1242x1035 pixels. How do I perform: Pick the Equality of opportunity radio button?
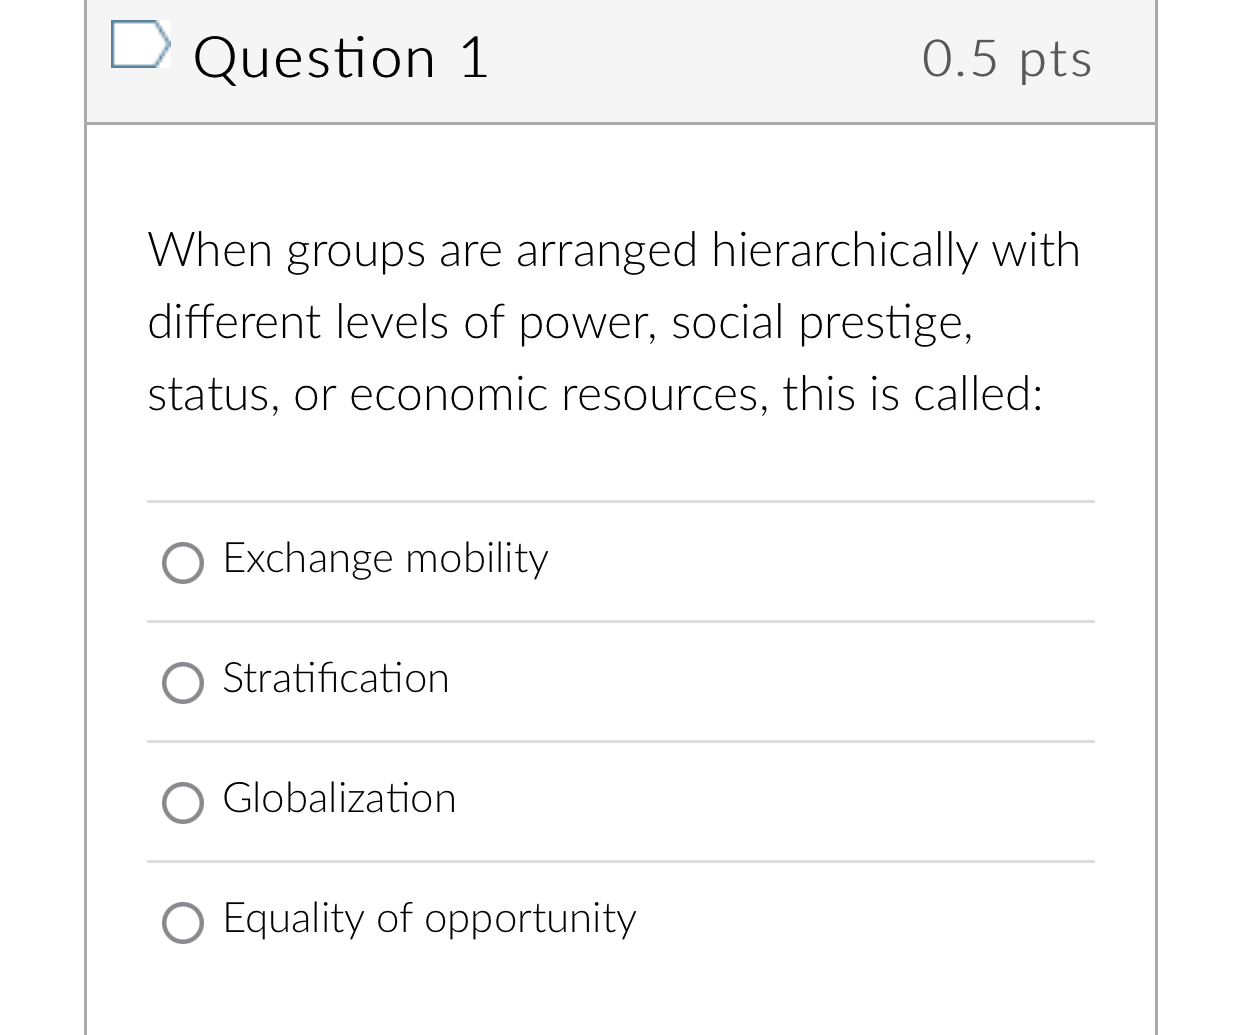tap(183, 923)
